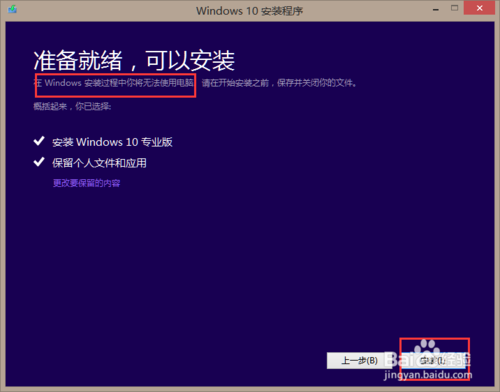This screenshot has width=500, height=392.
Task: Click the Windows 10 setup title bar icon
Action: point(13,9)
